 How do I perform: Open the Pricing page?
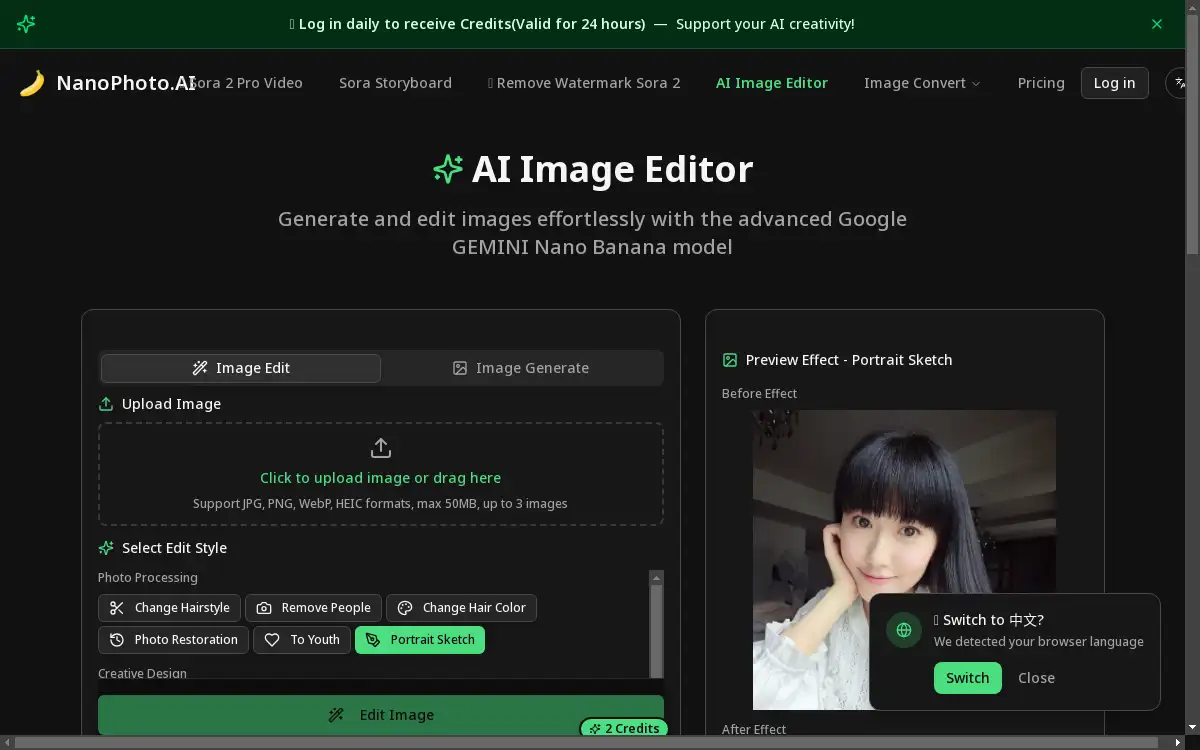pyautogui.click(x=1041, y=83)
